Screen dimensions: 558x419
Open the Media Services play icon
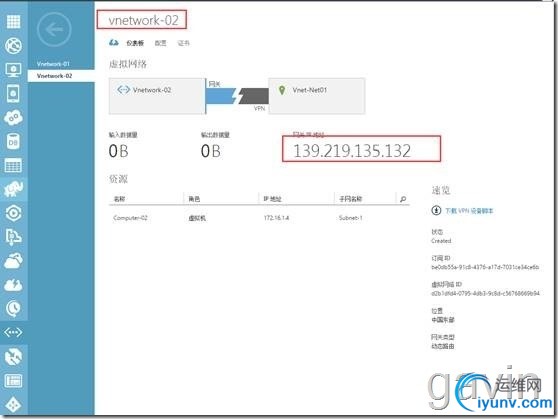click(x=13, y=213)
